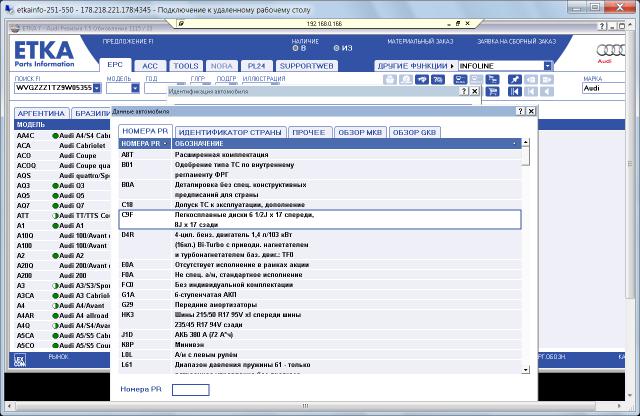Select model row A1 Audi A1
The width and height of the screenshot is (640, 416).
tap(62, 225)
